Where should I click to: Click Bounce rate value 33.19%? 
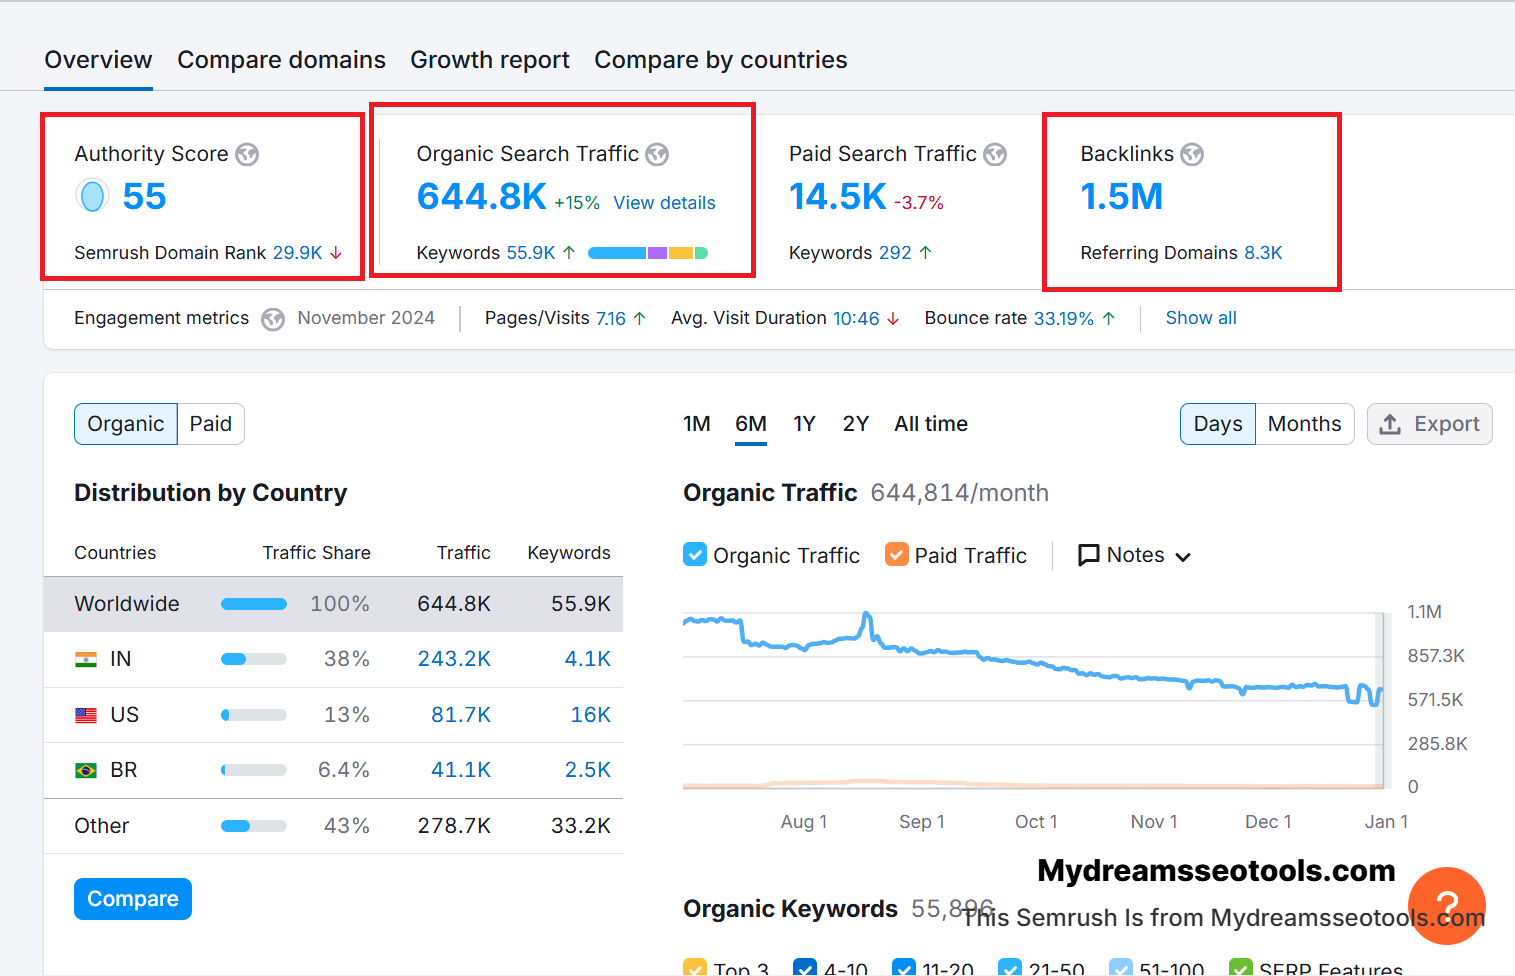pyautogui.click(x=1064, y=318)
